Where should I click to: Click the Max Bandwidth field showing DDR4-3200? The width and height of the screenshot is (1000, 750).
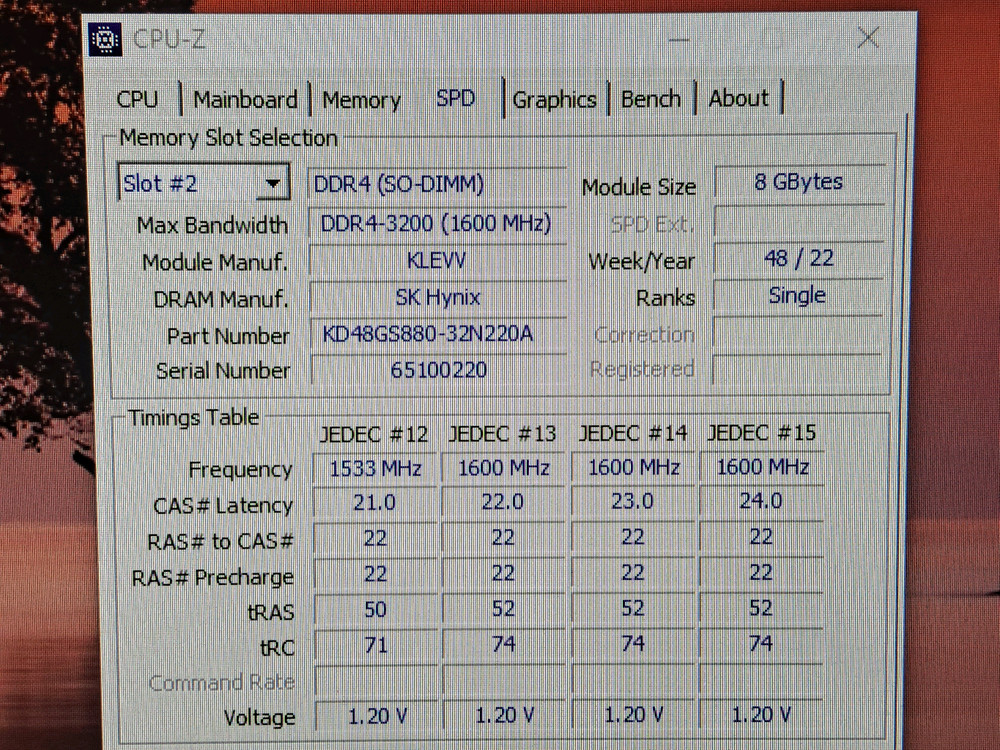tap(437, 223)
